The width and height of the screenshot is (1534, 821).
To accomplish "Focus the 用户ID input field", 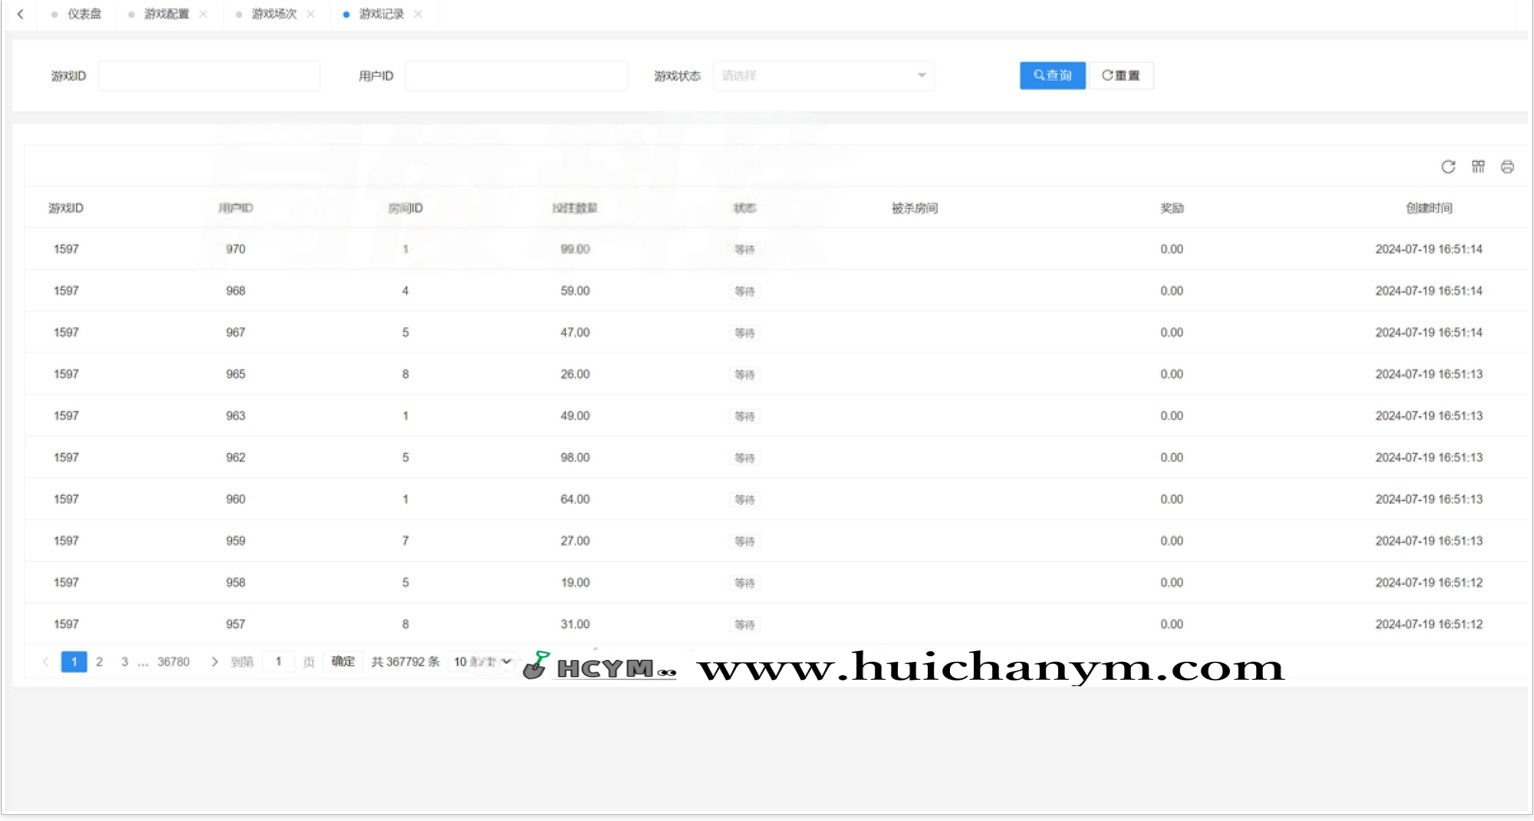I will pyautogui.click(x=516, y=75).
